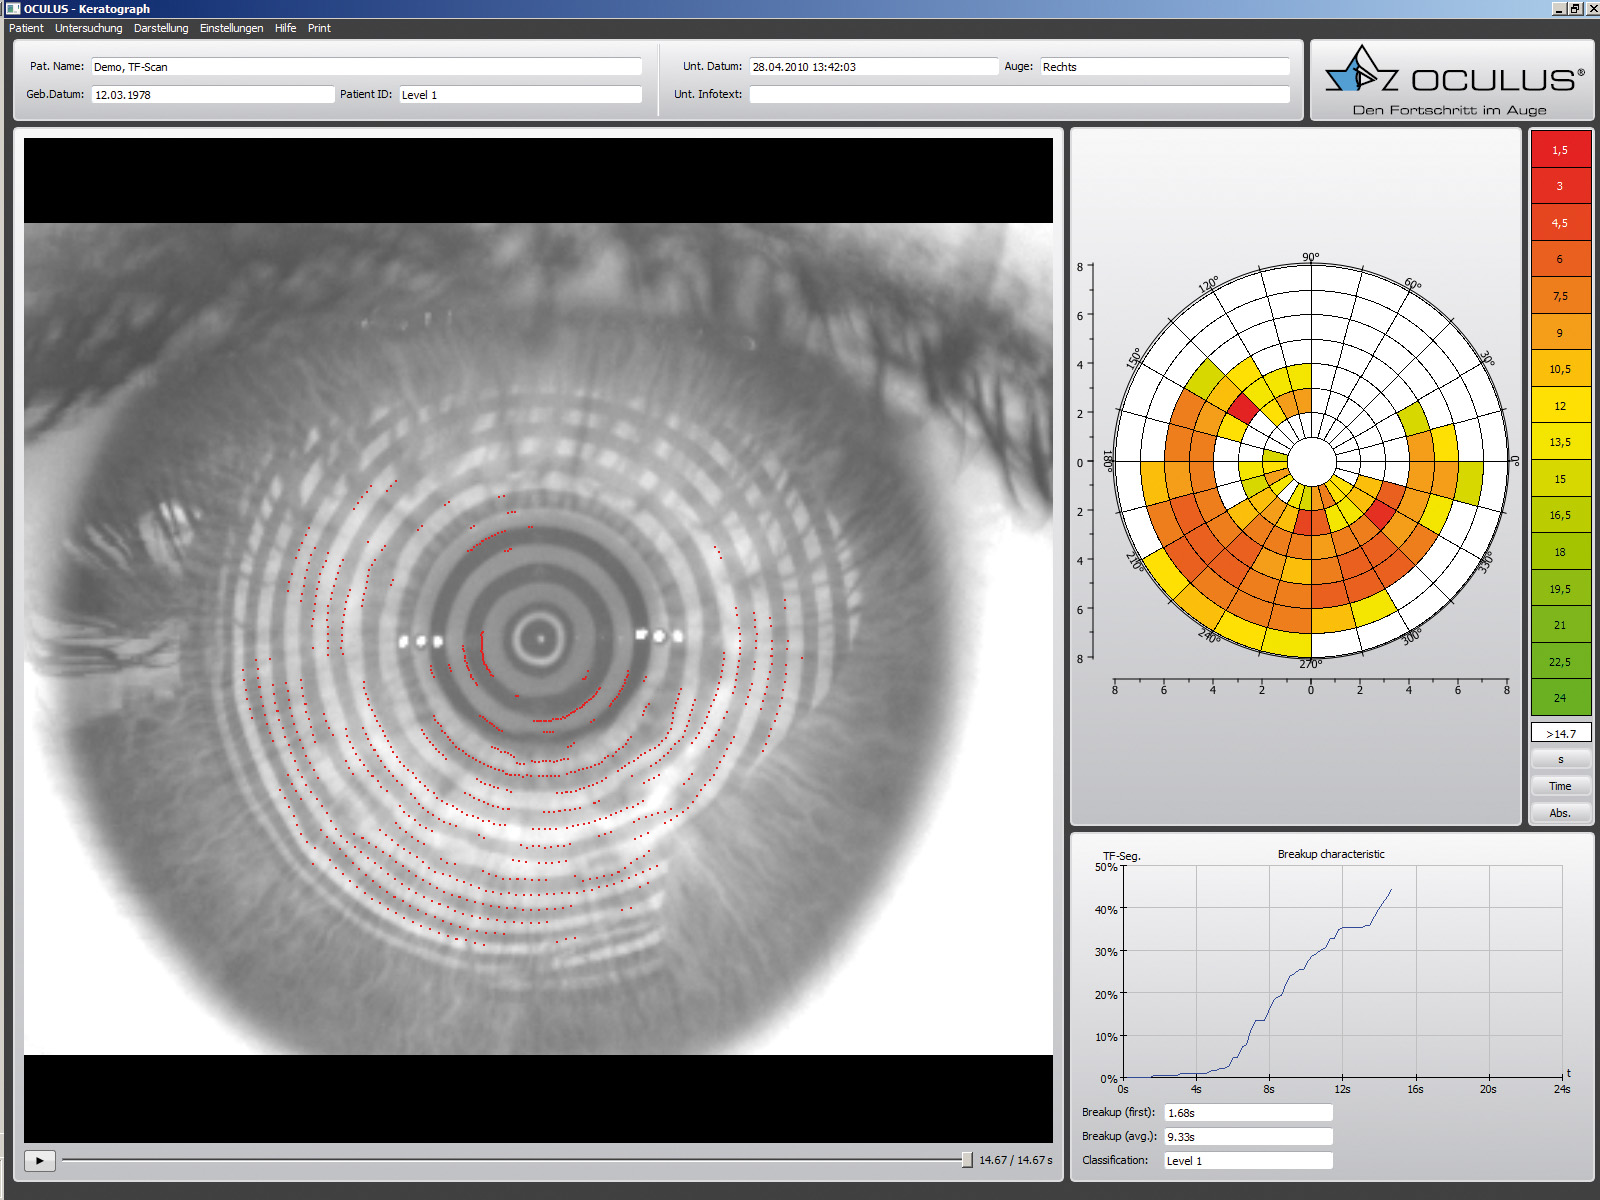Click the play button under the eye video
Screen dimensions: 1600x1200
pyautogui.click(x=39, y=1160)
